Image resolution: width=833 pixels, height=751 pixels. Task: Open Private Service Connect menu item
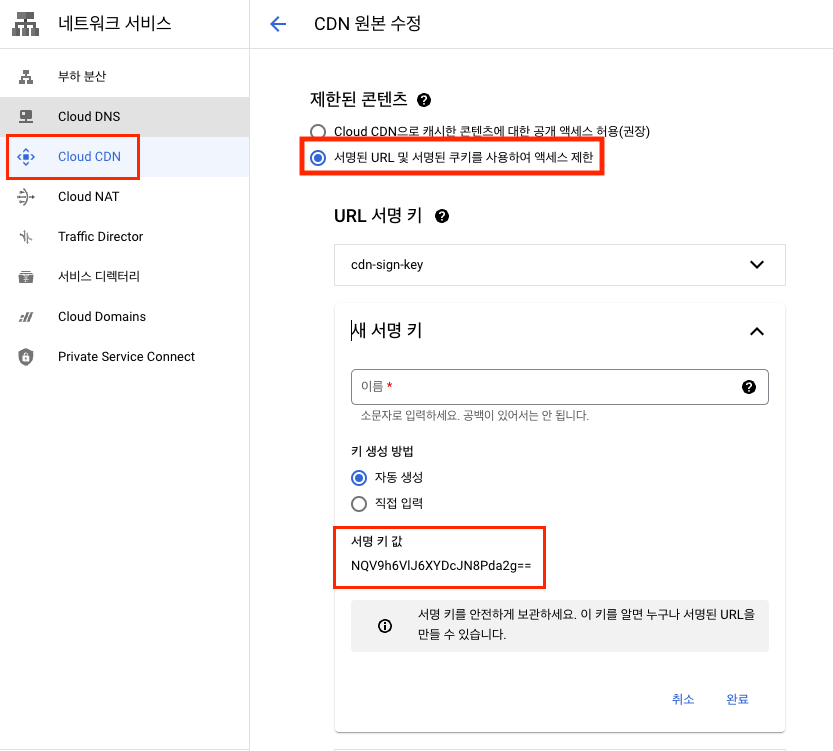124,357
